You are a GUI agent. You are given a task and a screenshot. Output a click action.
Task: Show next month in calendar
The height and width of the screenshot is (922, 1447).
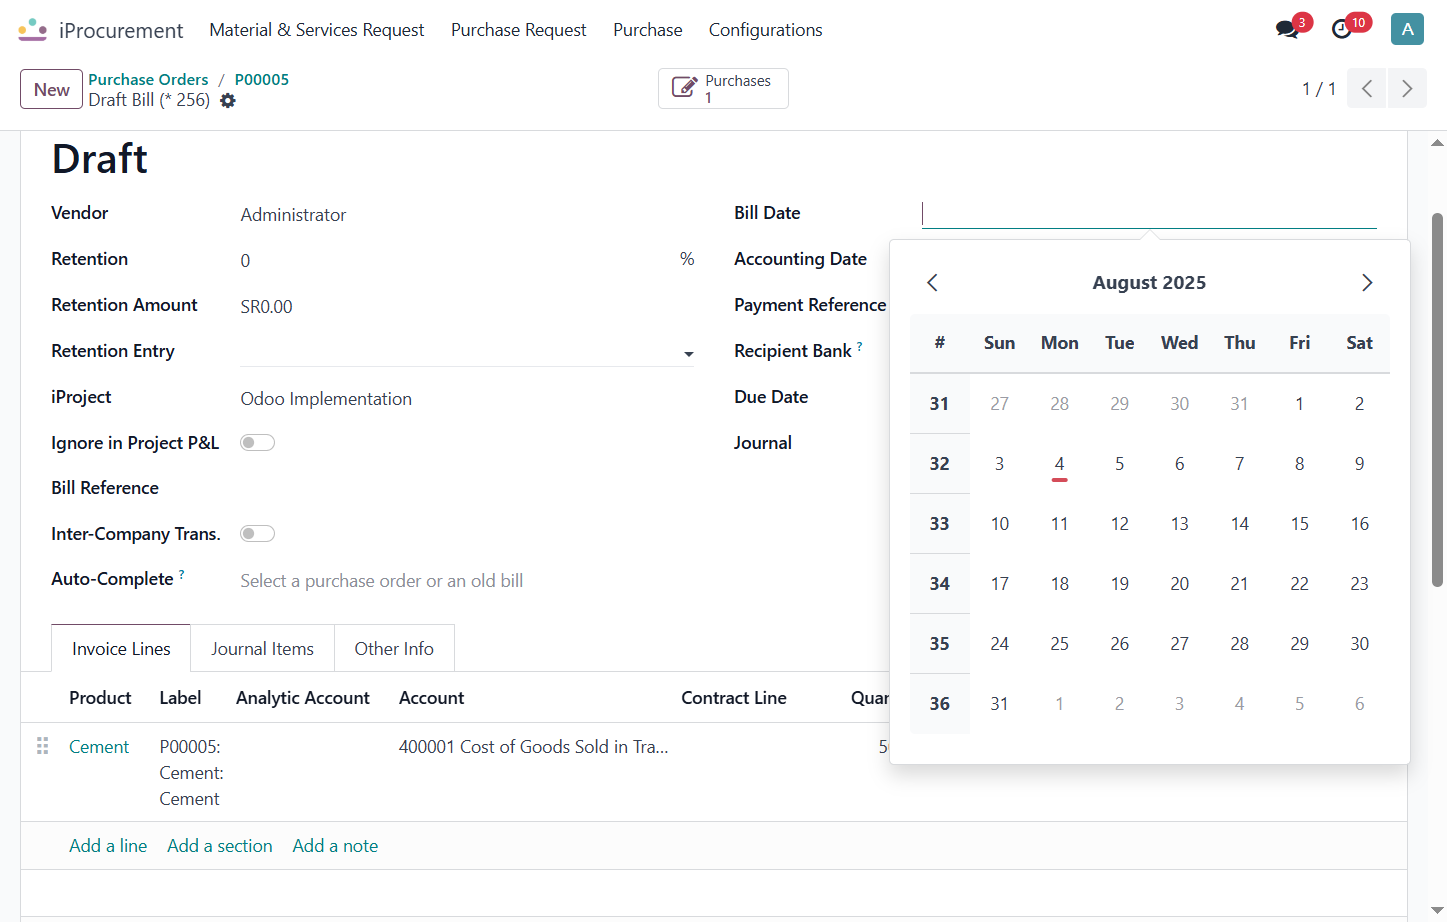(1367, 283)
